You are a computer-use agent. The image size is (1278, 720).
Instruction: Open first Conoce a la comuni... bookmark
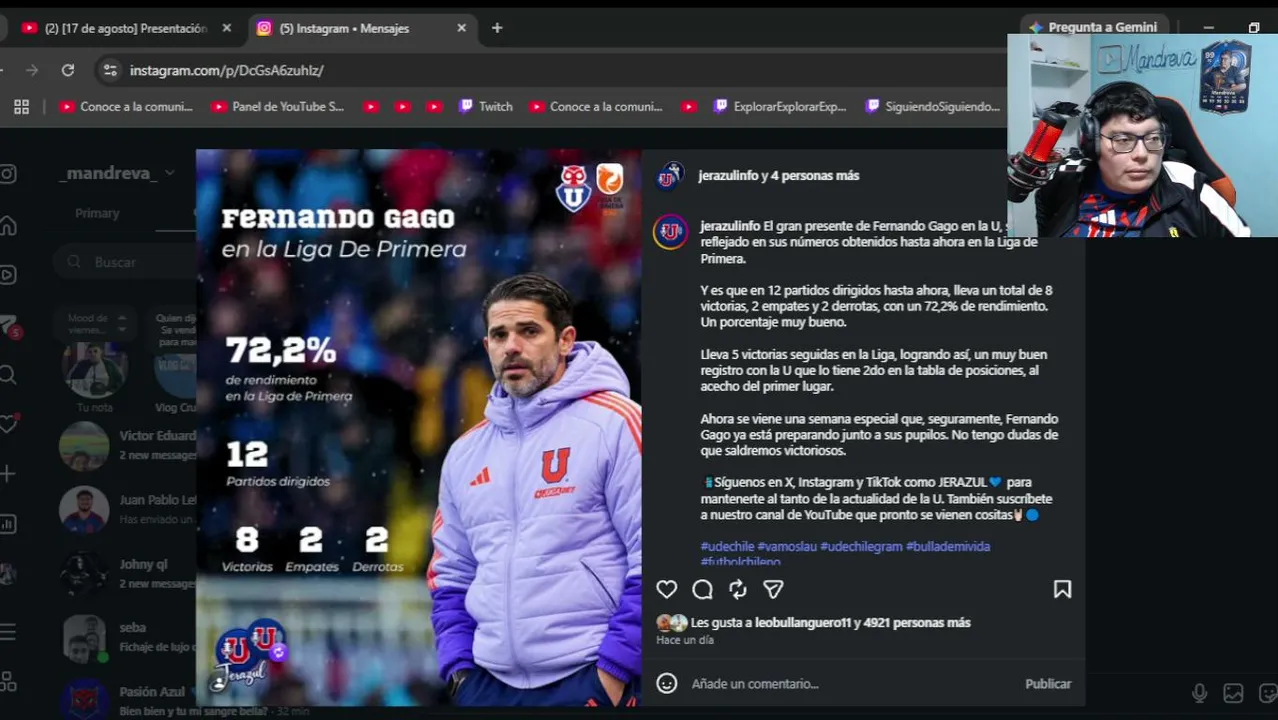(x=126, y=107)
